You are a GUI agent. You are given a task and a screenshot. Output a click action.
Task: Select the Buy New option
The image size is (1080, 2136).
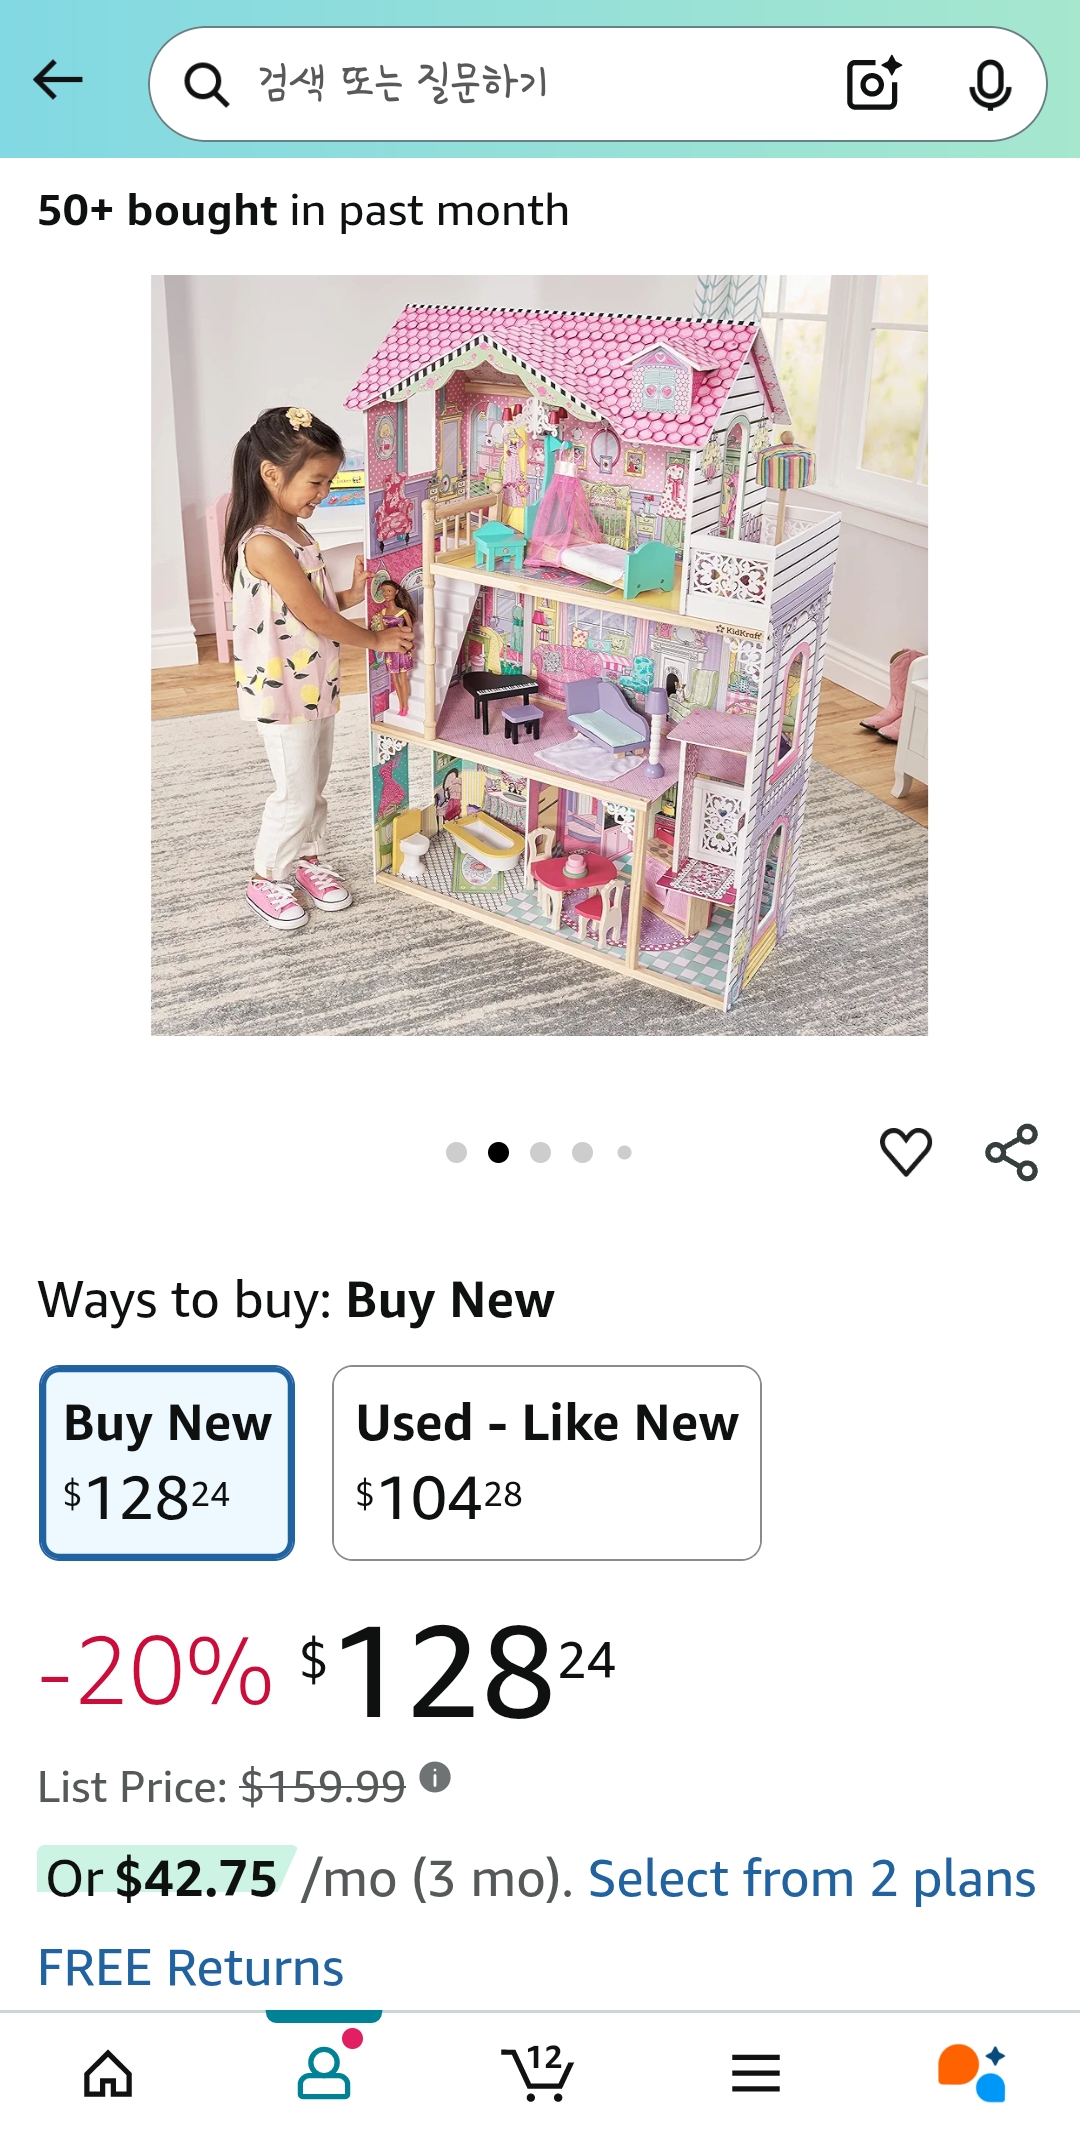(167, 1462)
